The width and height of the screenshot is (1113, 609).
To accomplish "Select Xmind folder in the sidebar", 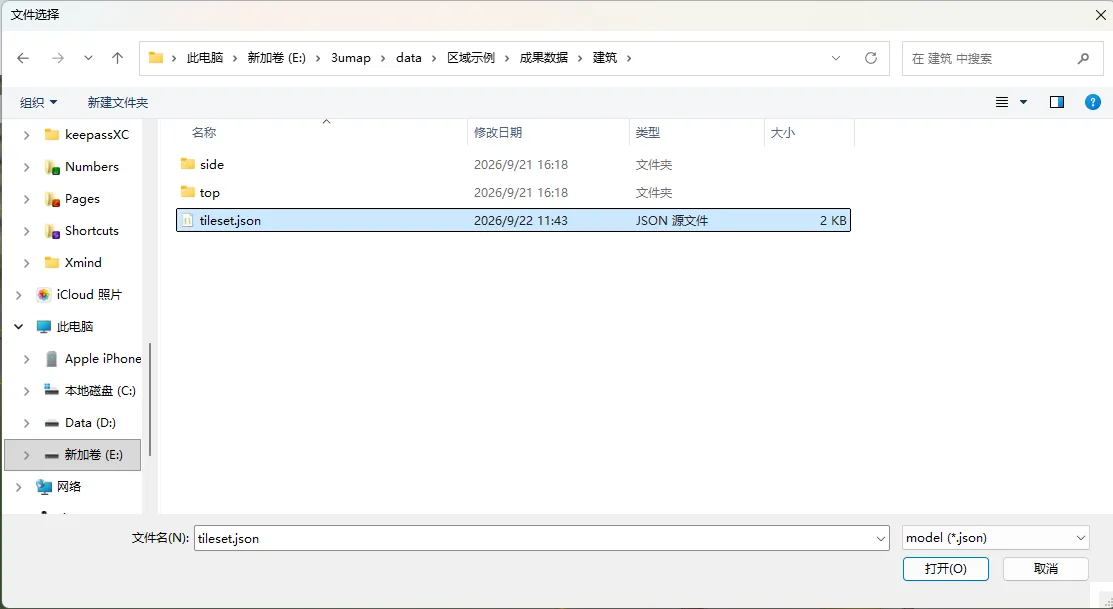I will pyautogui.click(x=83, y=263).
